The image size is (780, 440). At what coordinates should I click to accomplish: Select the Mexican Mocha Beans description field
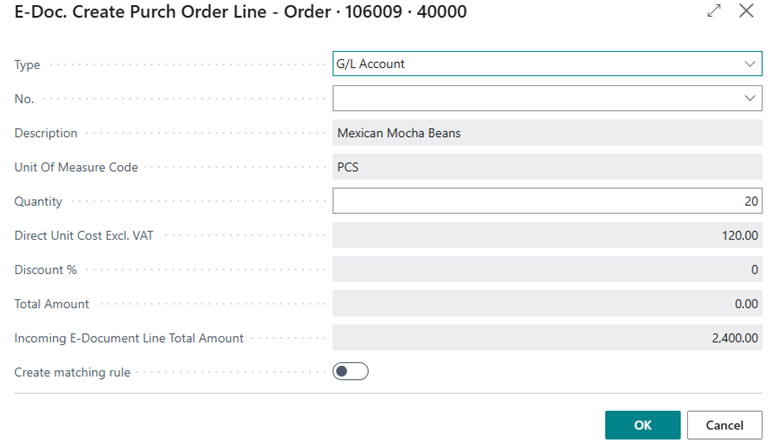[547, 133]
